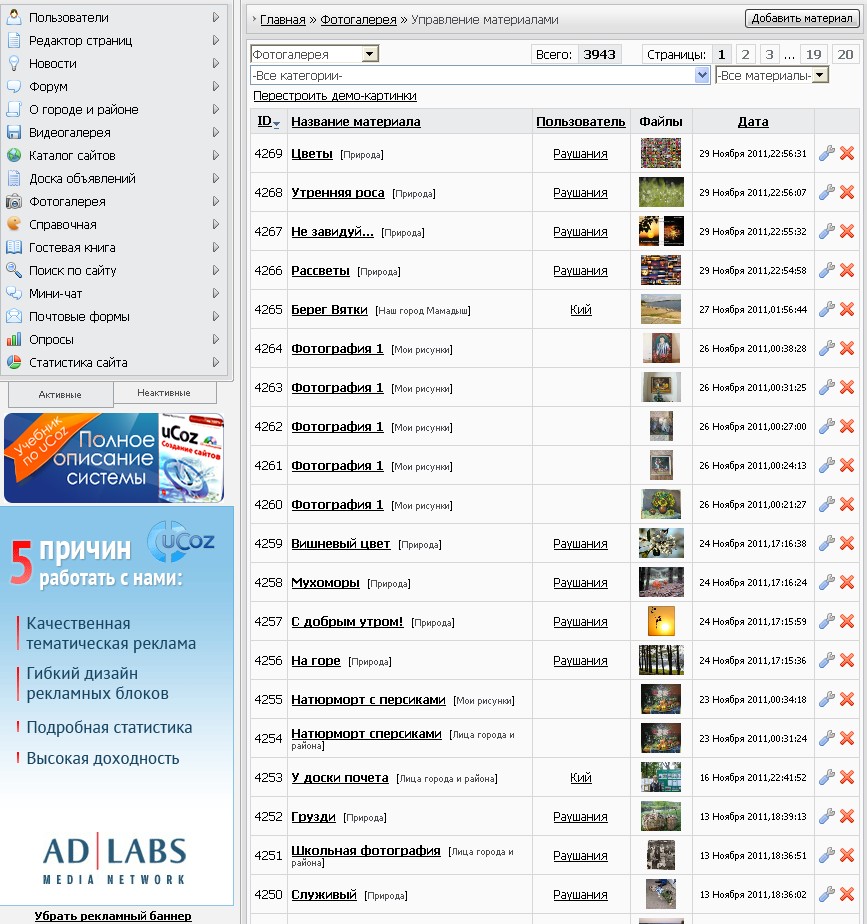Delete the Утренняя роса entry with red X
Image resolution: width=867 pixels, height=924 pixels.
pos(847,192)
